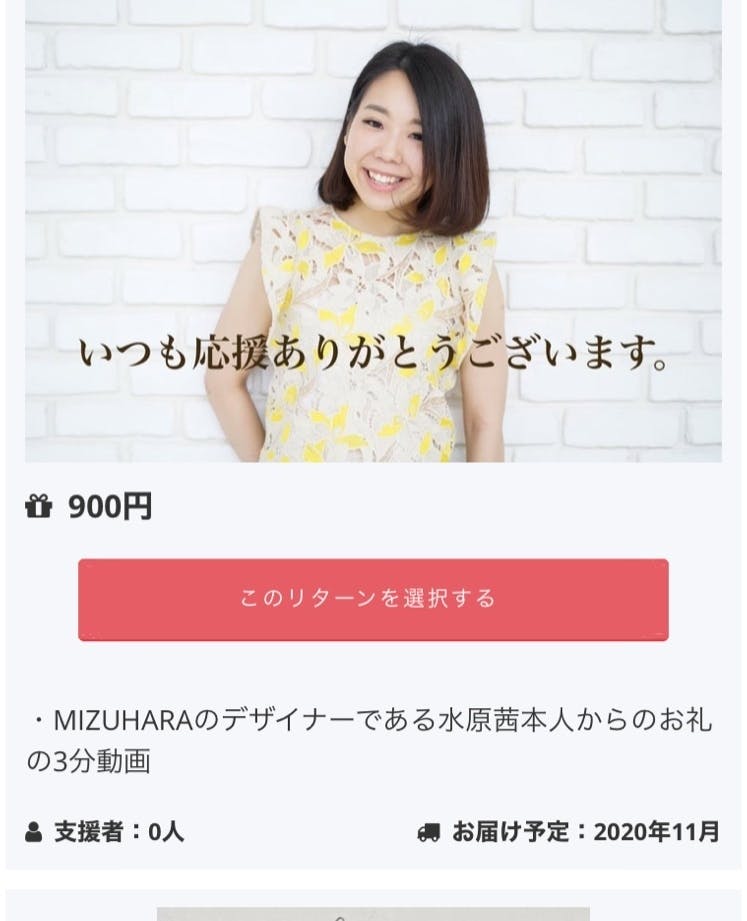Select the このリターンを選択する button
The height and width of the screenshot is (921, 747).
[x=373, y=599]
